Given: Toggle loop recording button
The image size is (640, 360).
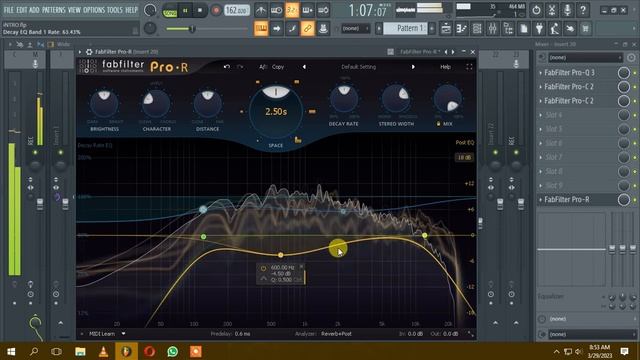Looking at the screenshot, I should click(x=323, y=10).
